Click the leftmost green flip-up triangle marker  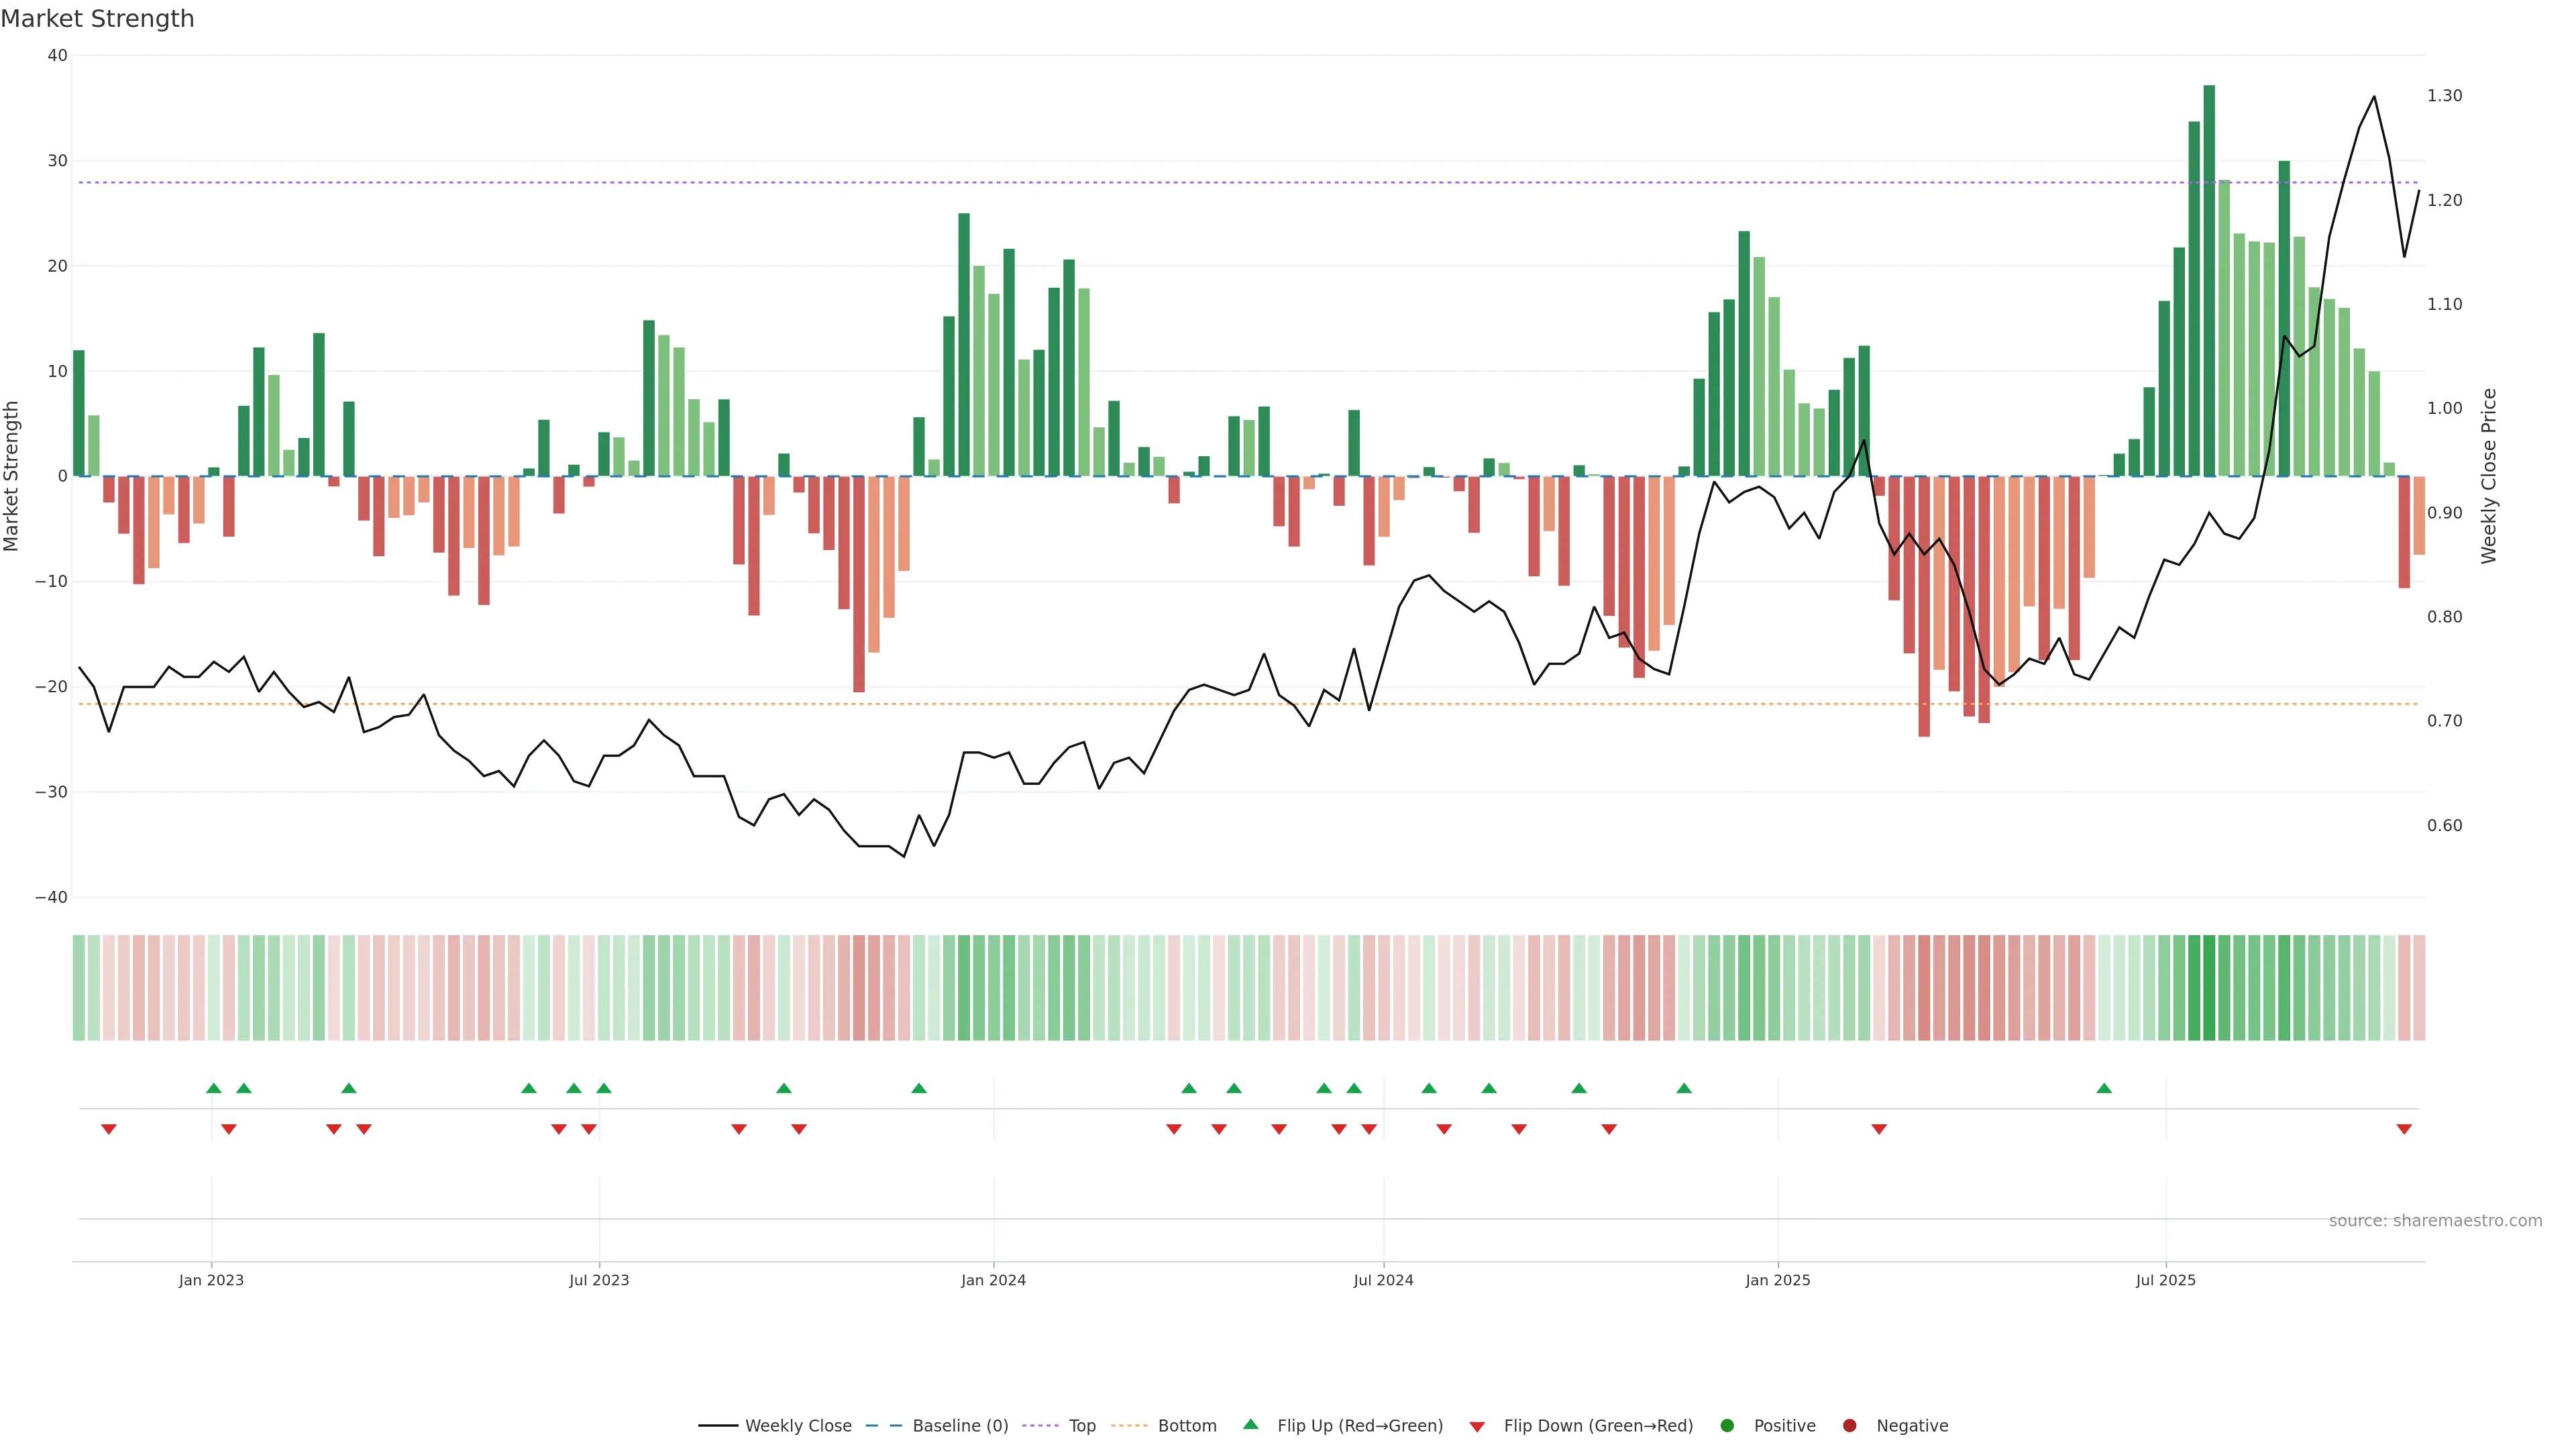(213, 1088)
